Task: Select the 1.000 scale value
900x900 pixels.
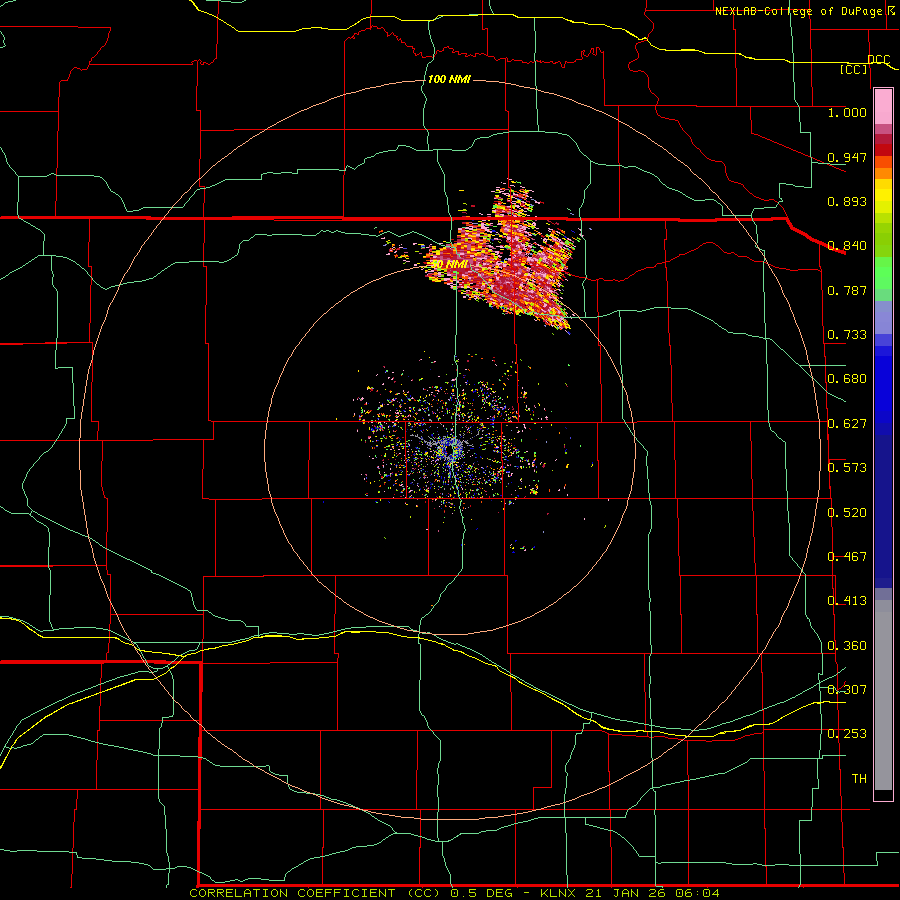Action: click(847, 112)
